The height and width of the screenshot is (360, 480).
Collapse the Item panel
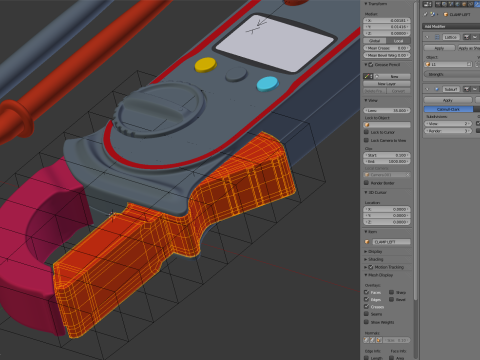tap(366, 232)
